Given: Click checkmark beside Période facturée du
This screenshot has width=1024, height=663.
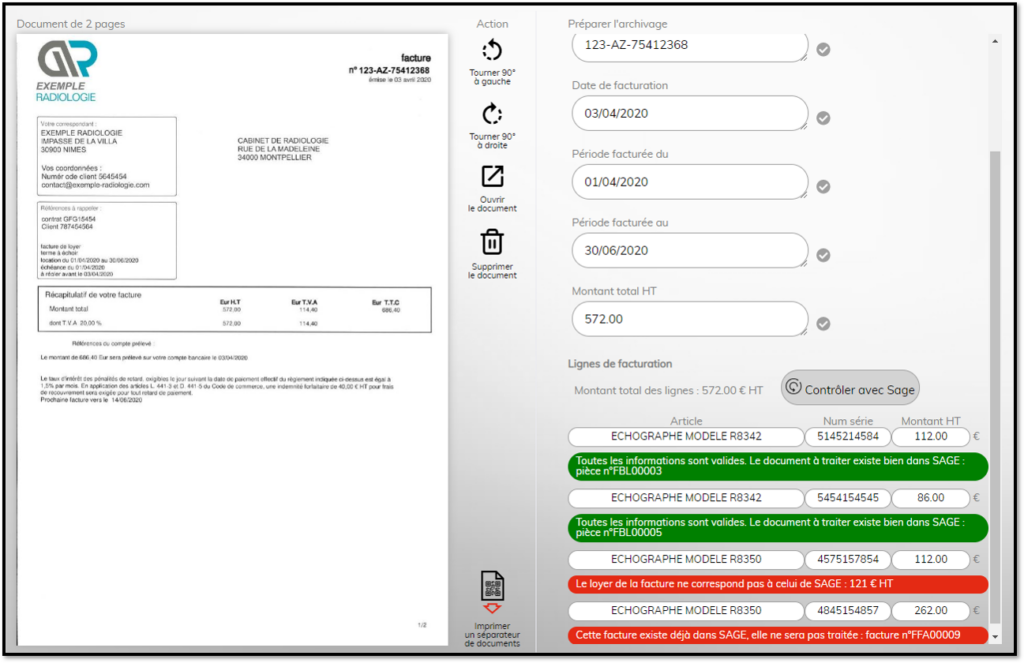Looking at the screenshot, I should pos(823,186).
